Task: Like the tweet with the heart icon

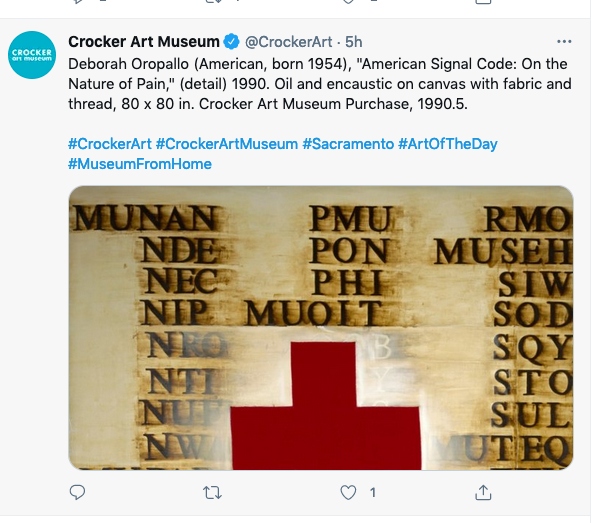Action: pyautogui.click(x=348, y=492)
